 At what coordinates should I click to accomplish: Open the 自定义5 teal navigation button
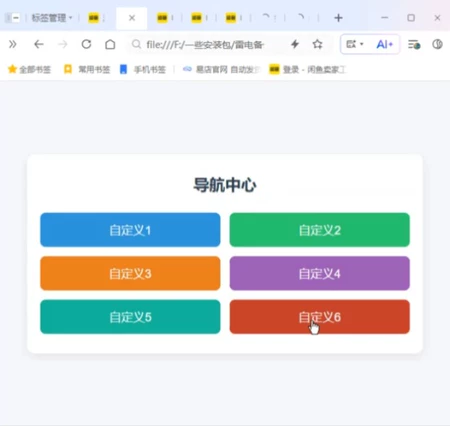130,317
